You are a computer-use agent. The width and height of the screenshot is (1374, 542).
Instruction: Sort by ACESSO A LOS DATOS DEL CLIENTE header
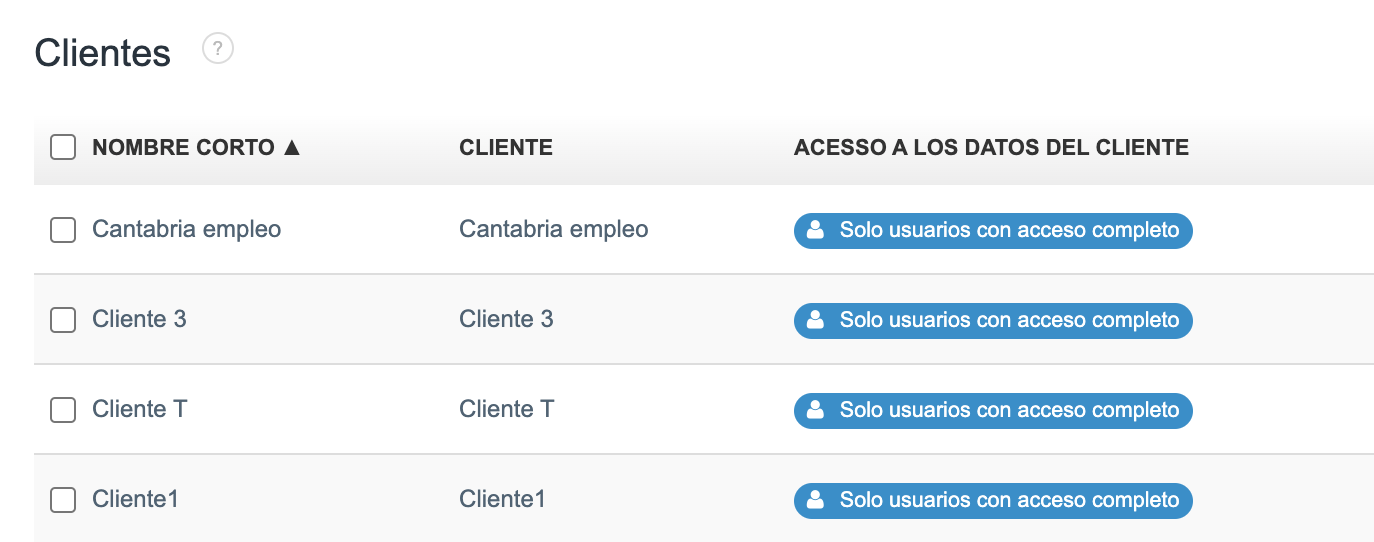point(990,148)
